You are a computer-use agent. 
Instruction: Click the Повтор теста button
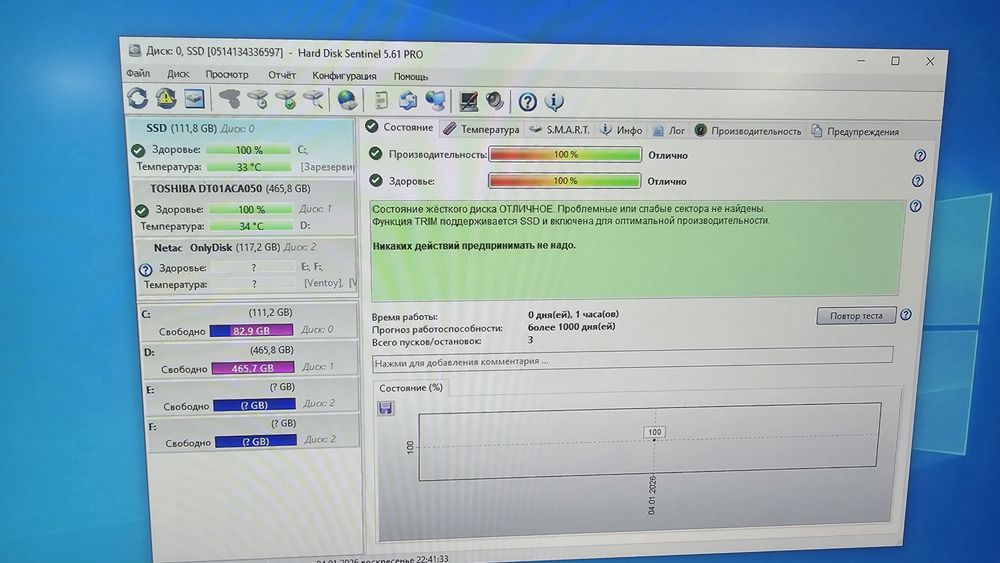tap(856, 316)
